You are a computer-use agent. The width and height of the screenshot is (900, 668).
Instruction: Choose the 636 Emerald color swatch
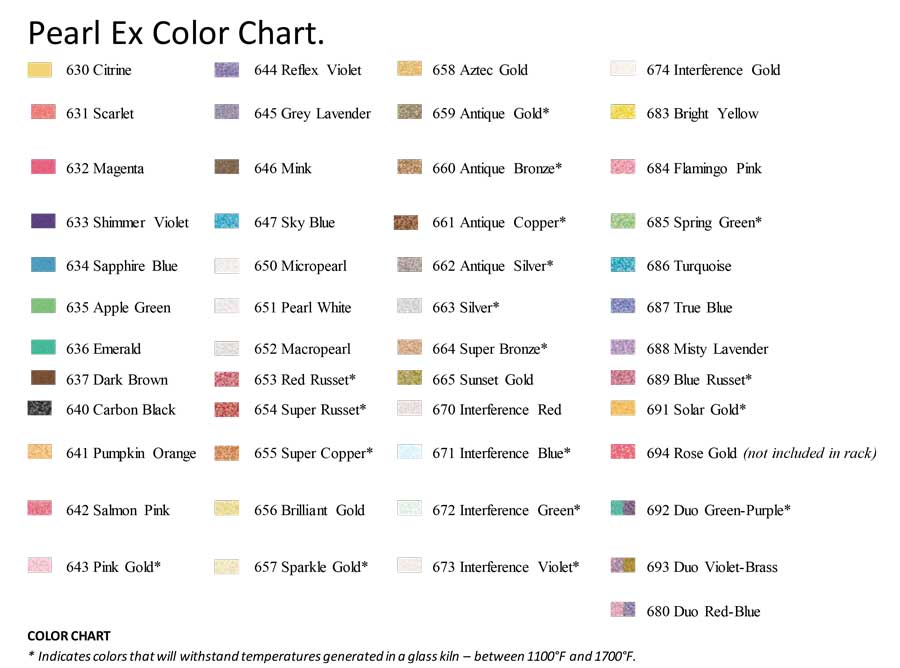click(43, 347)
